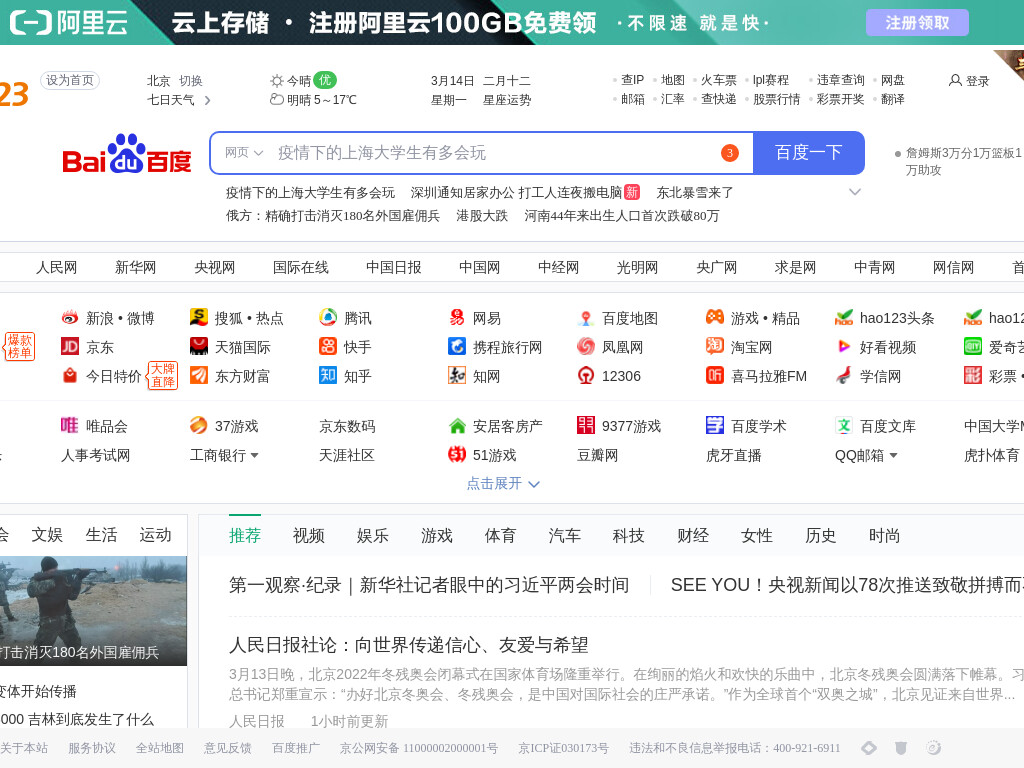This screenshot has width=1024, height=768.
Task: Click the 百度地图 pin icon
Action: pyautogui.click(x=586, y=318)
